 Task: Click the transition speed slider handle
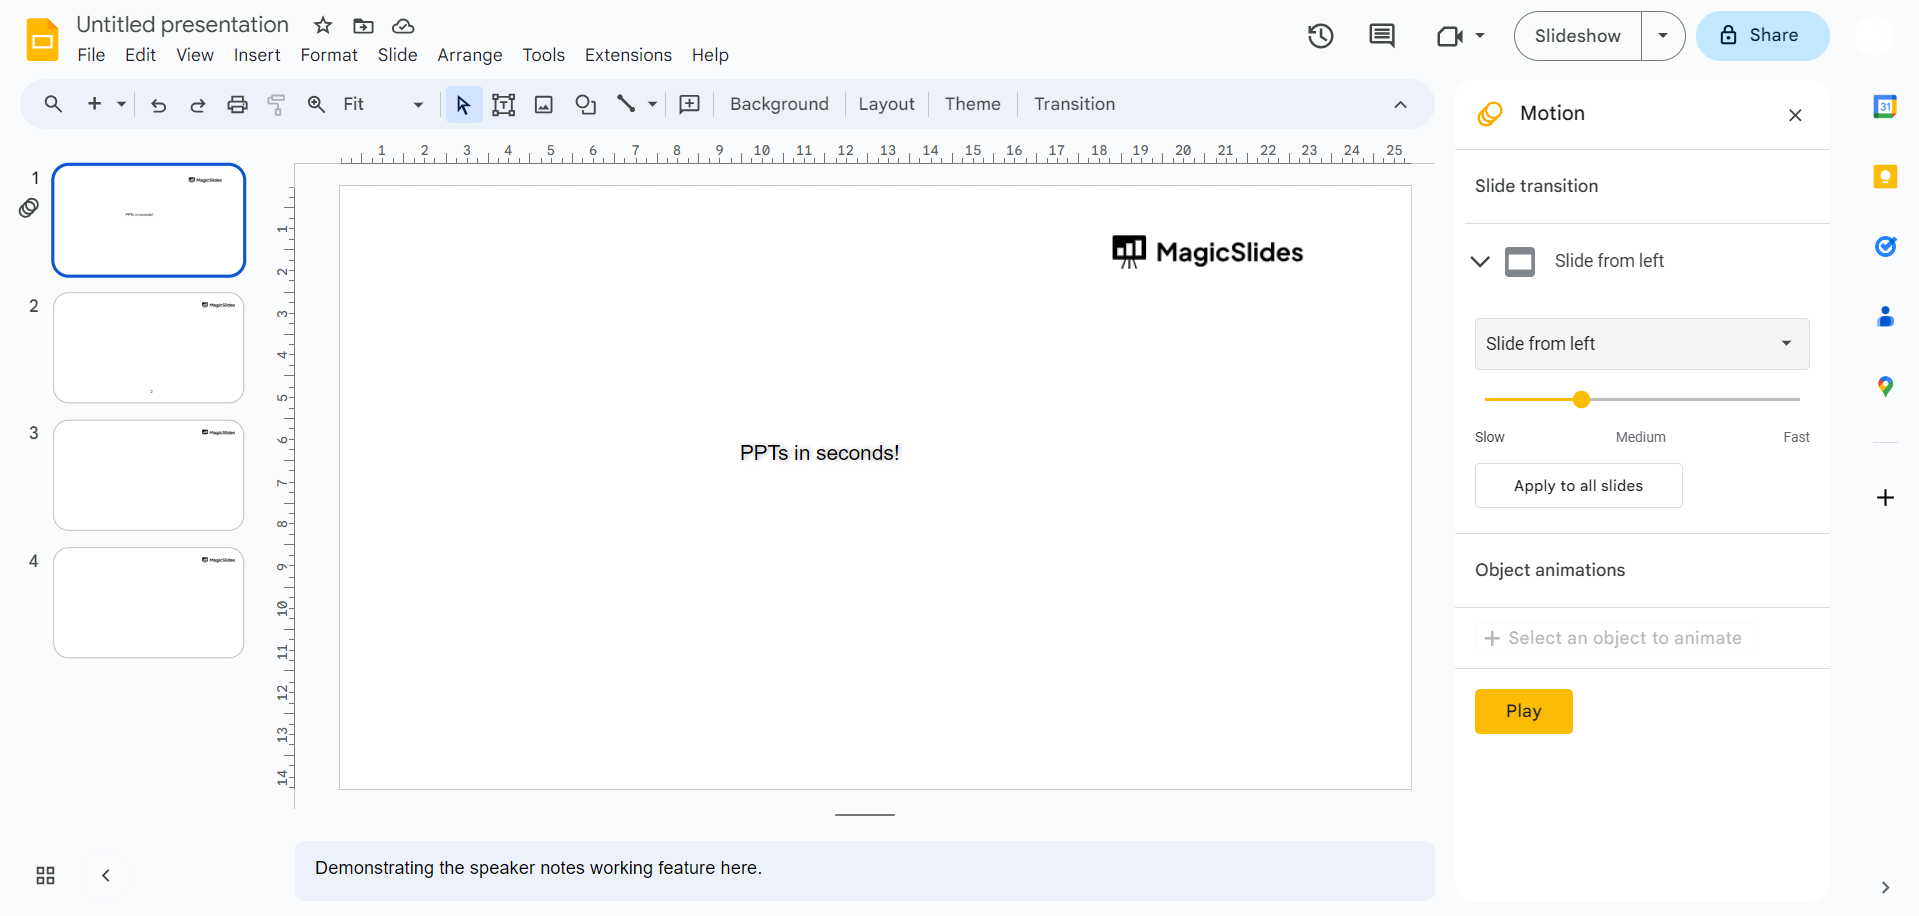(1581, 400)
